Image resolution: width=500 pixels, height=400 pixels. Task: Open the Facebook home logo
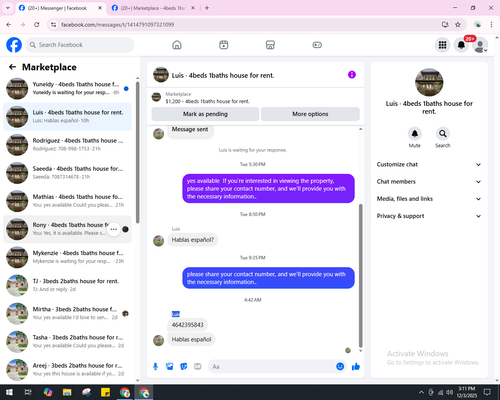(14, 45)
